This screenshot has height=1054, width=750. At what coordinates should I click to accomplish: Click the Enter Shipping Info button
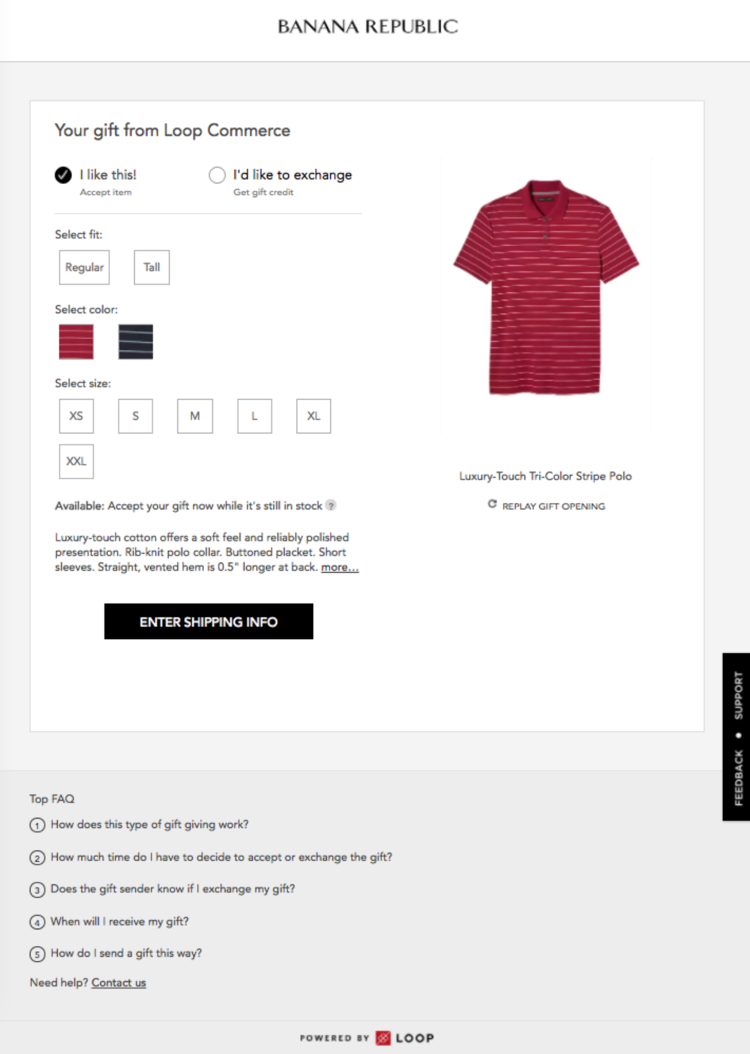(x=208, y=621)
